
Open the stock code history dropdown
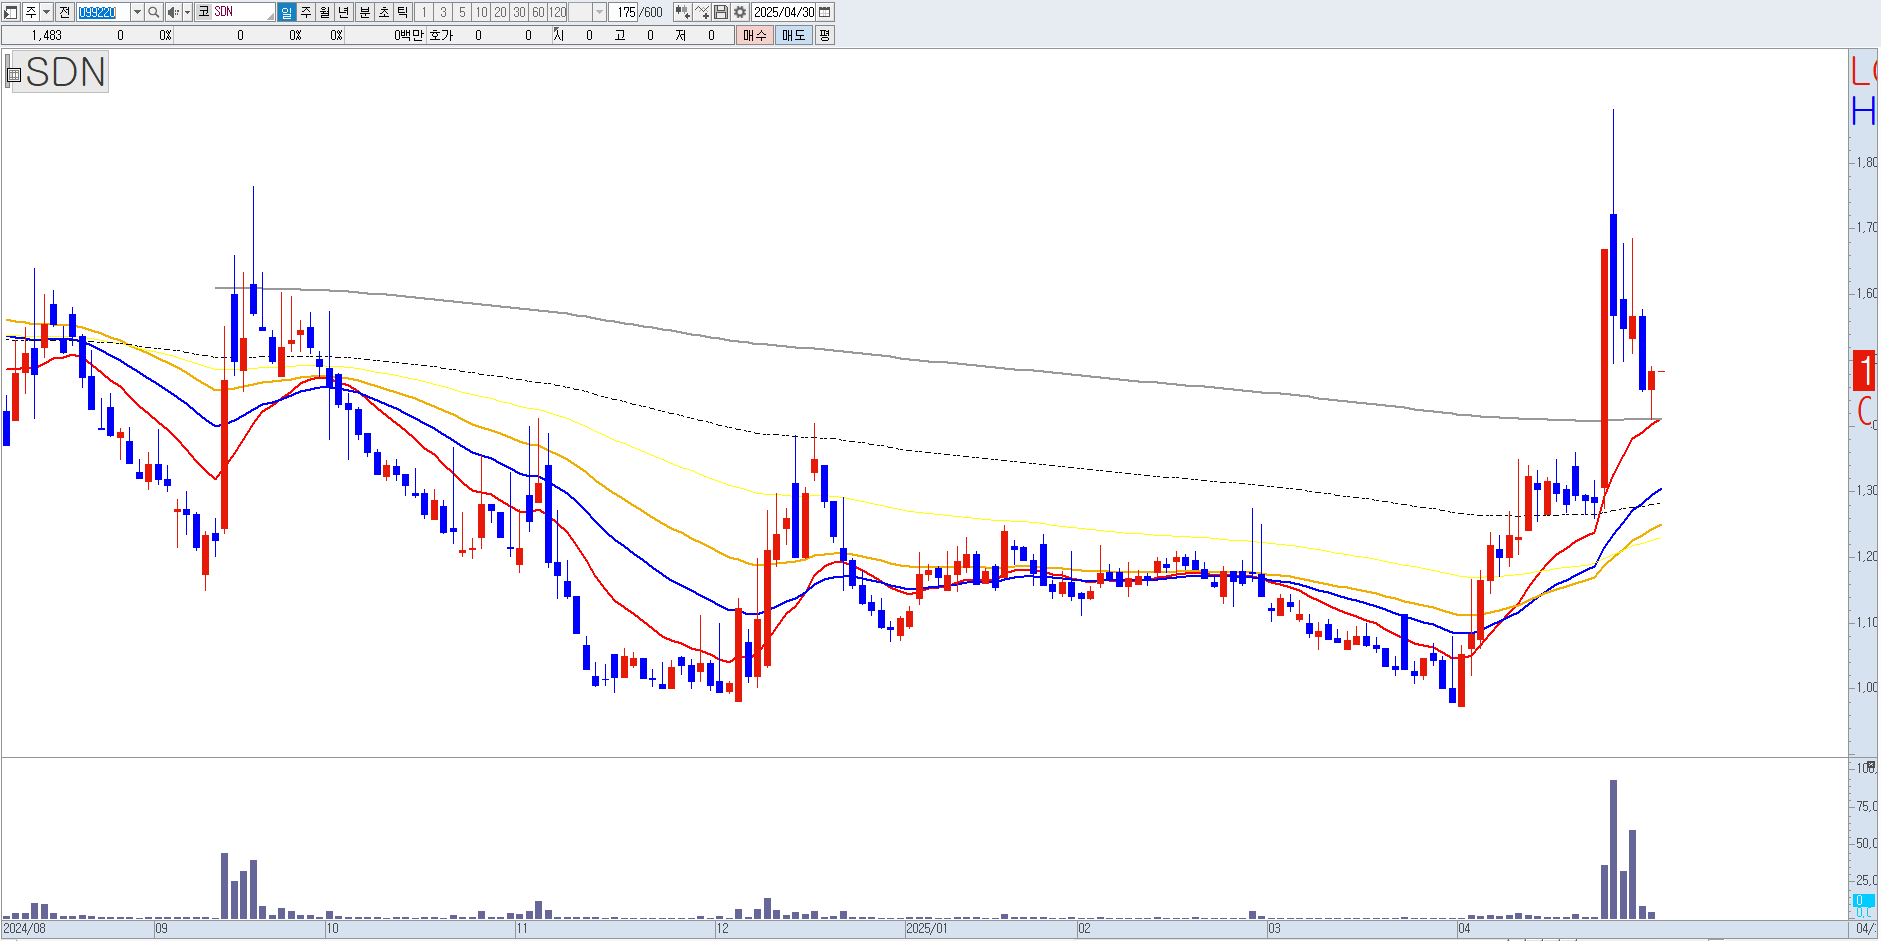pos(137,12)
